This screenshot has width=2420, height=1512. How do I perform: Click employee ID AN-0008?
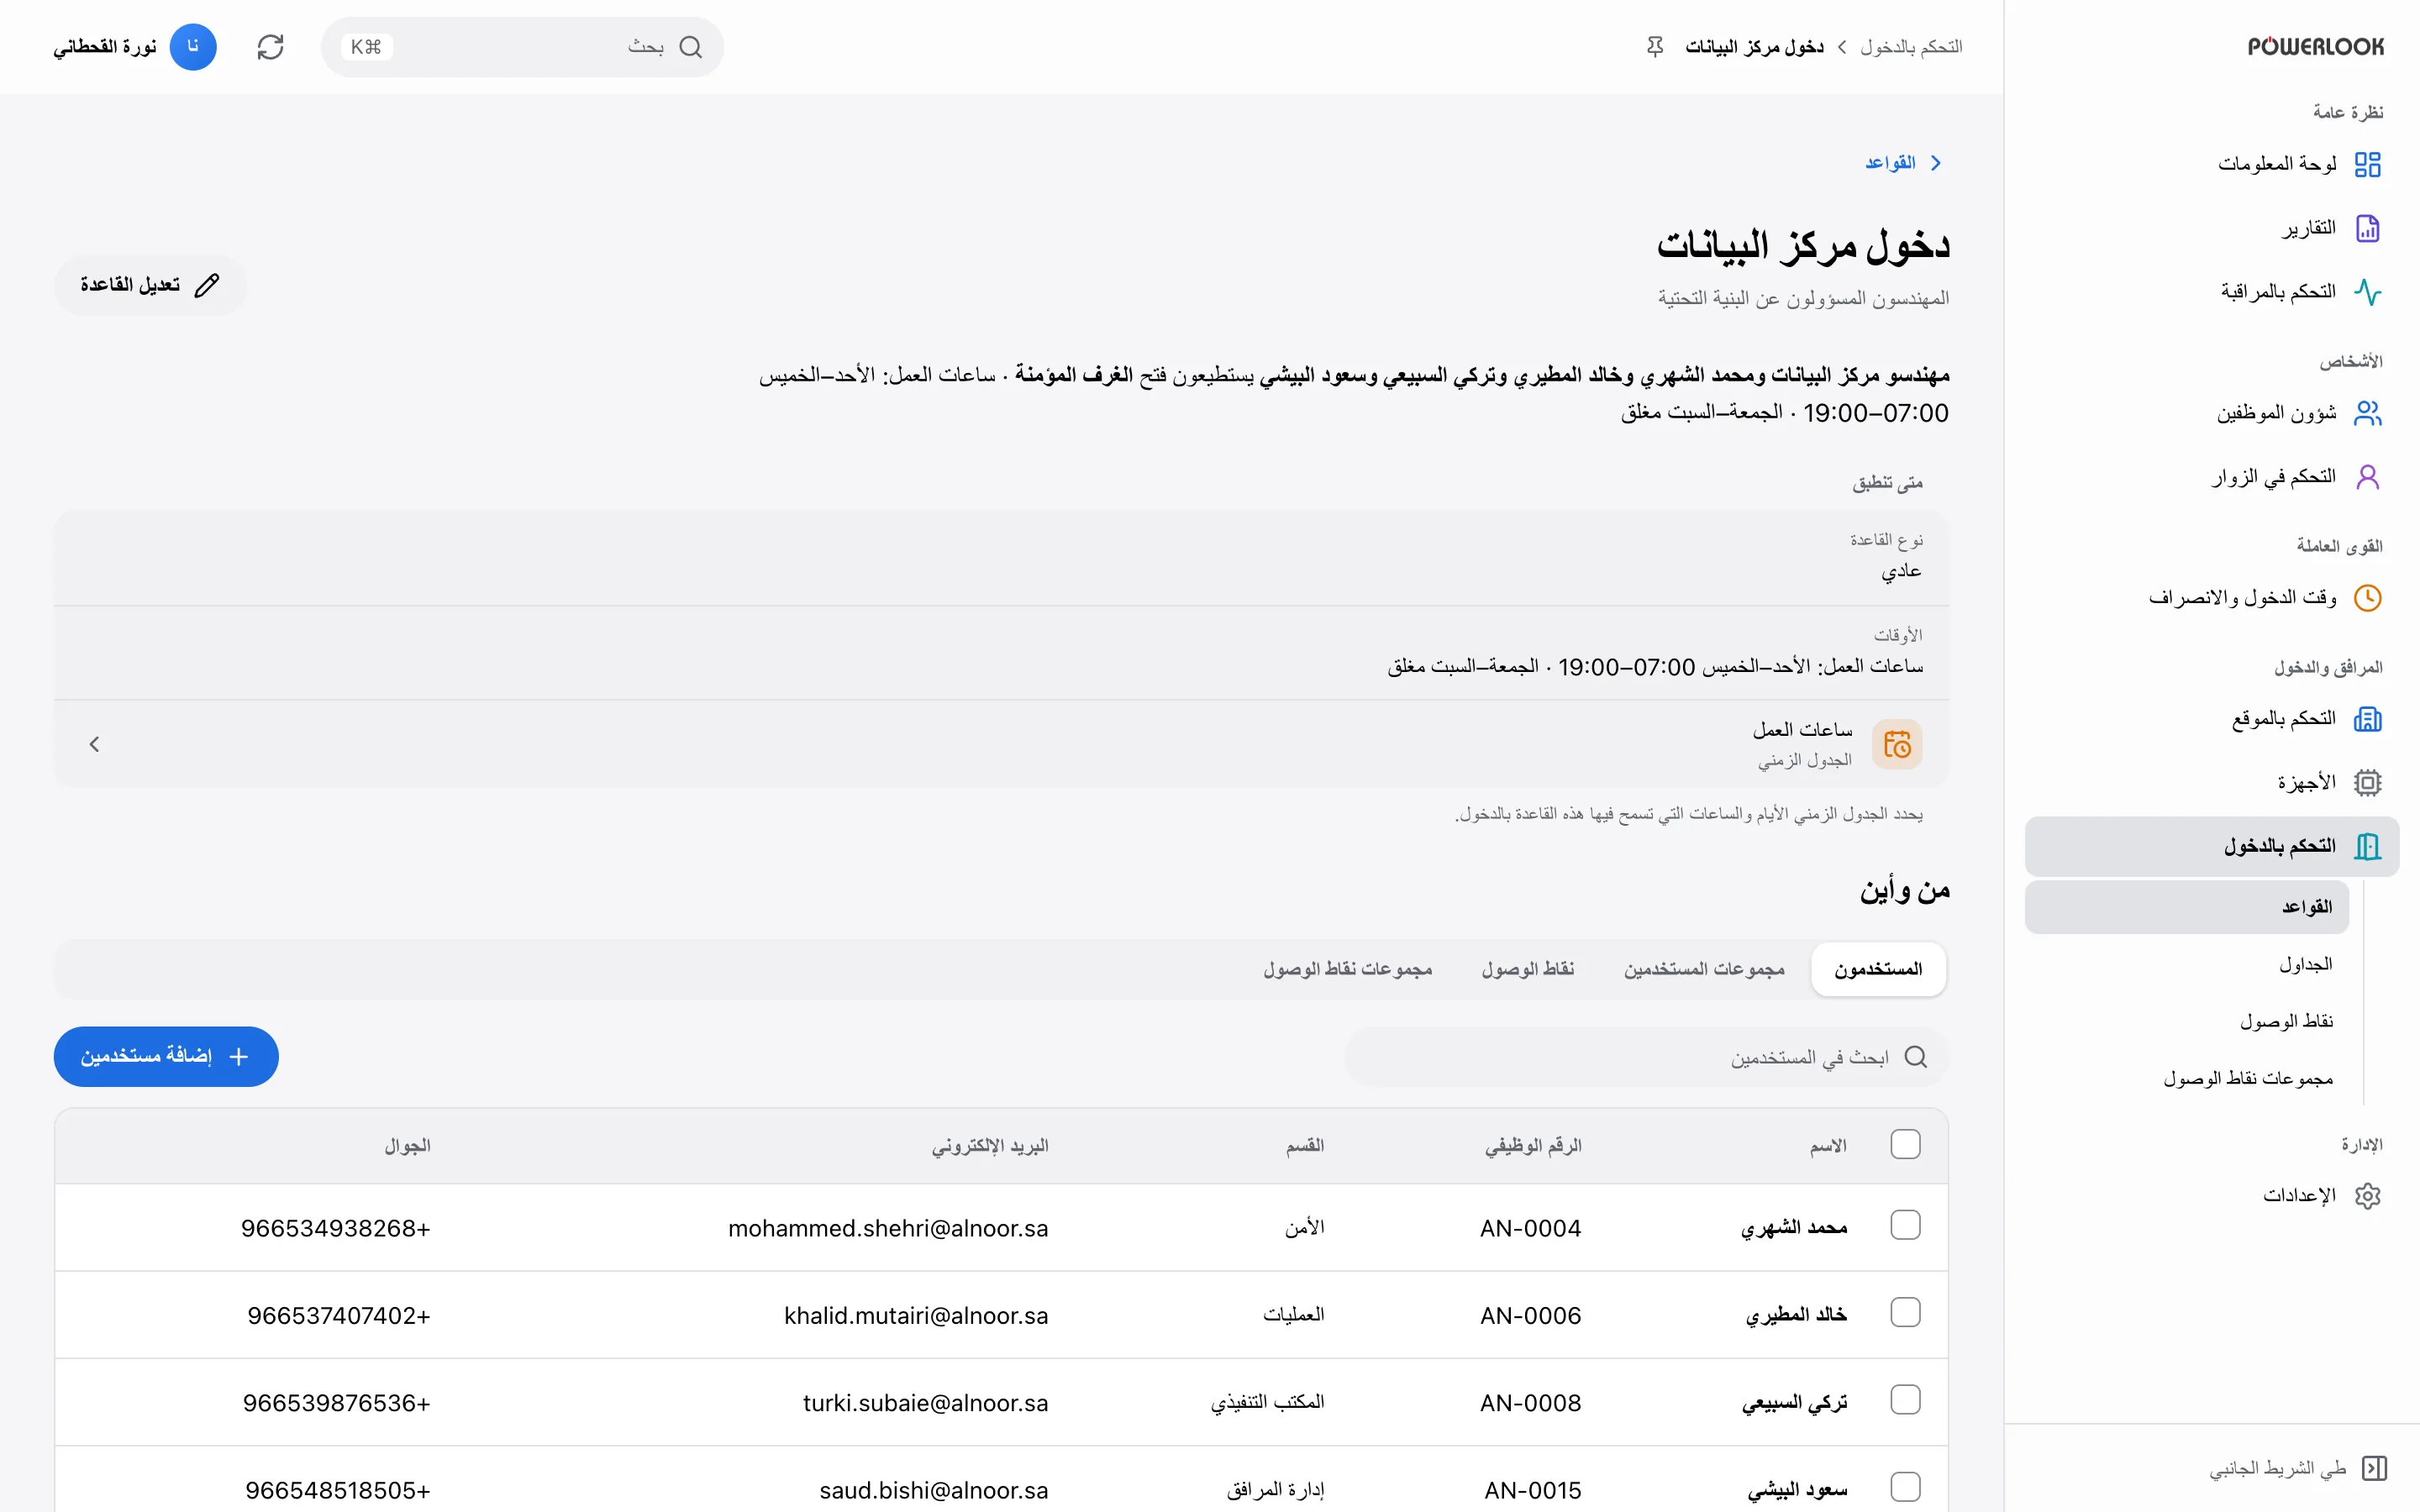[1531, 1403]
